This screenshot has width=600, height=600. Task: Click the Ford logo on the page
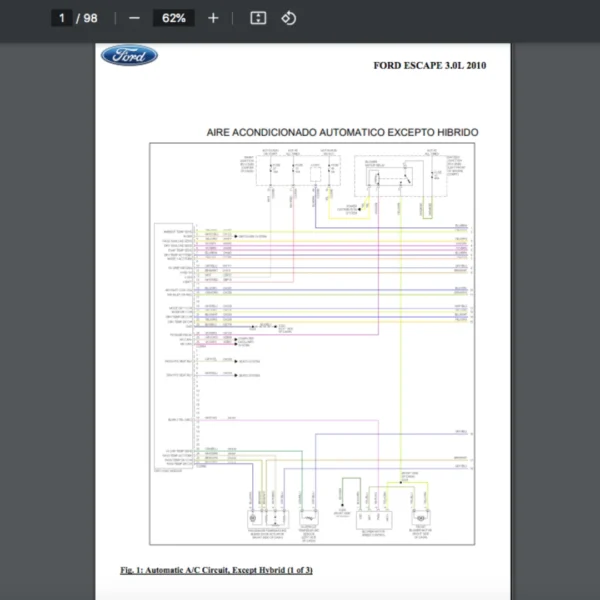129,55
